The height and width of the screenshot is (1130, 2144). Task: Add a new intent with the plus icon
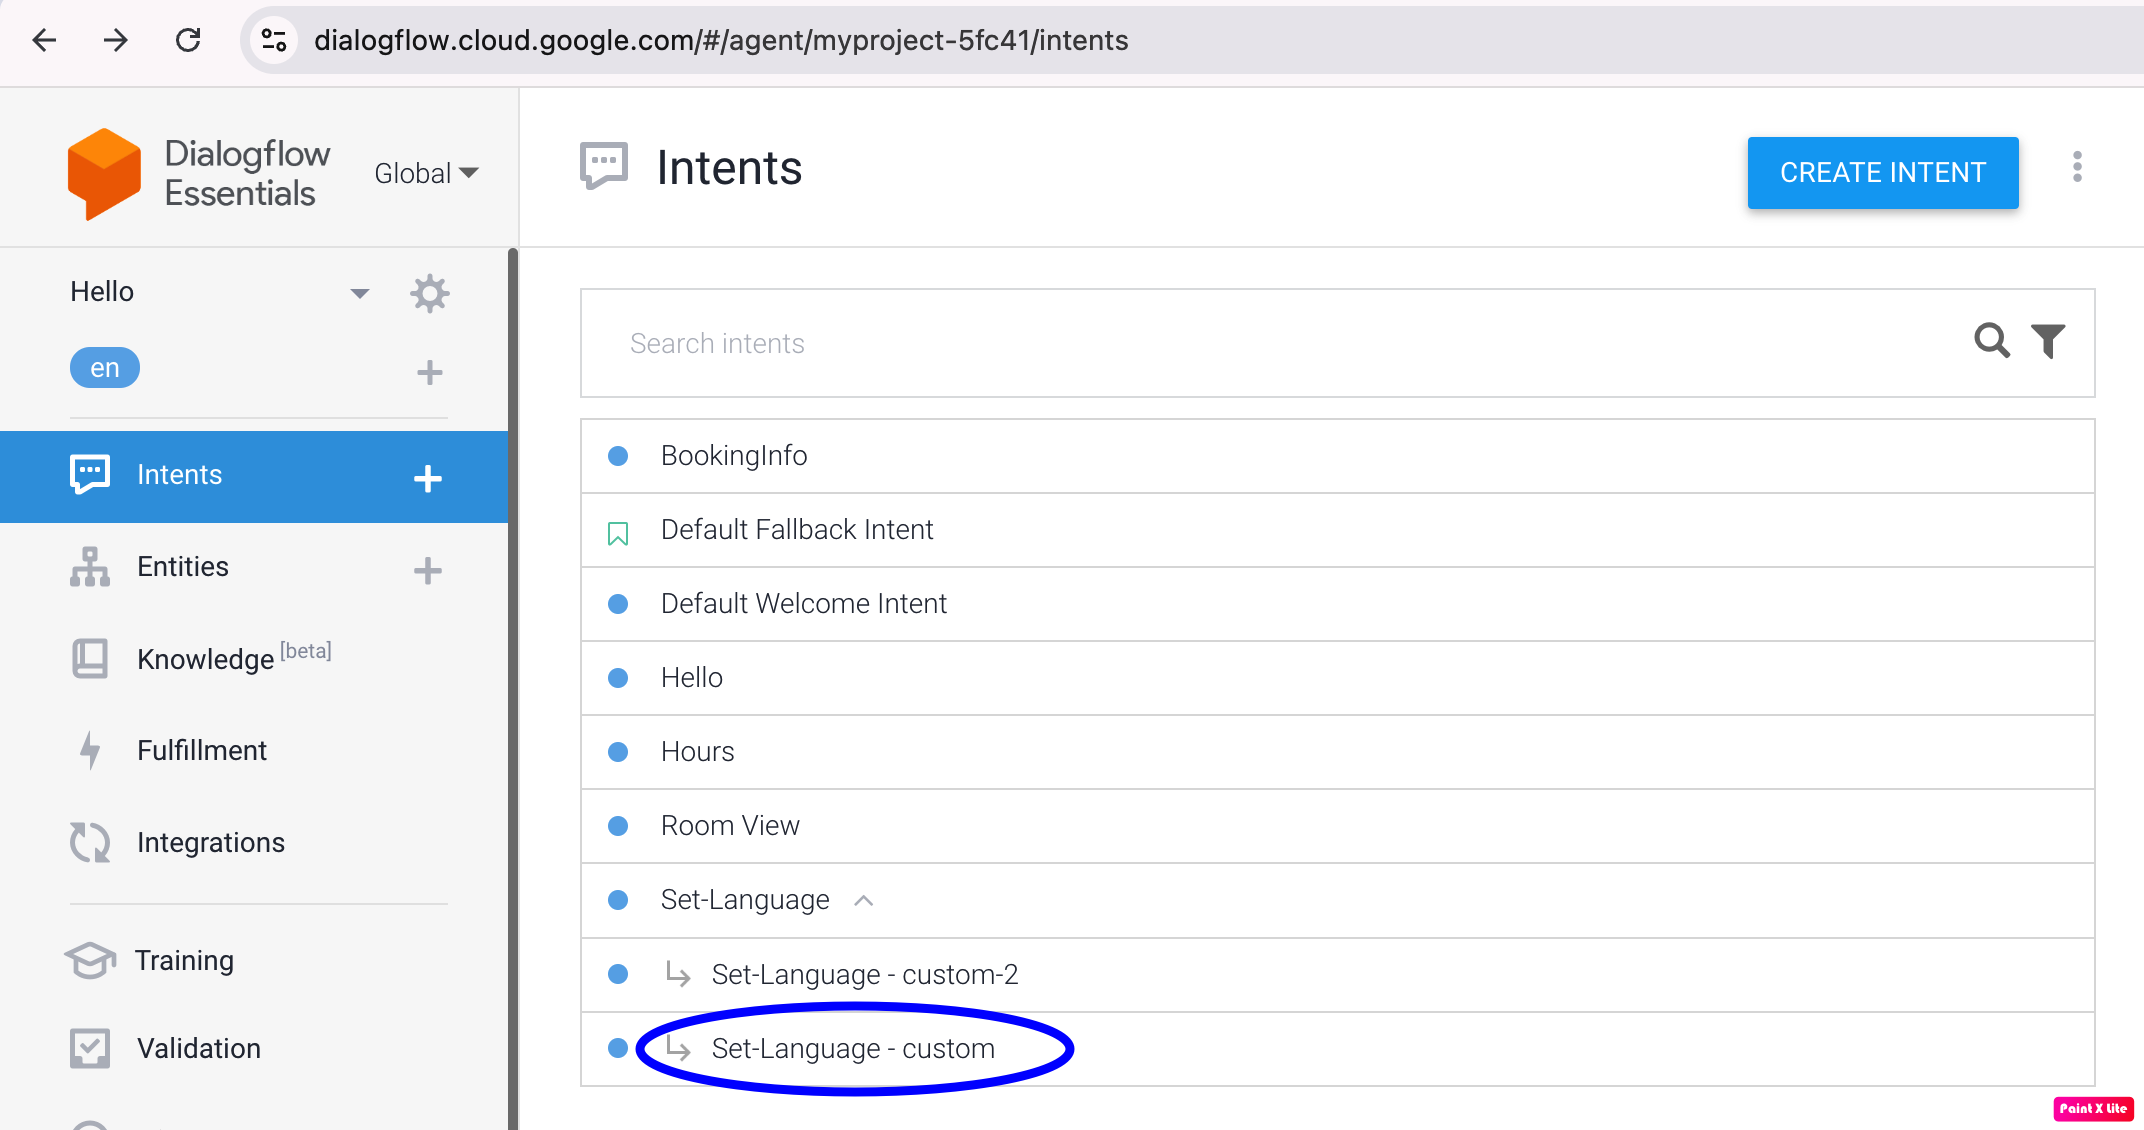click(427, 478)
